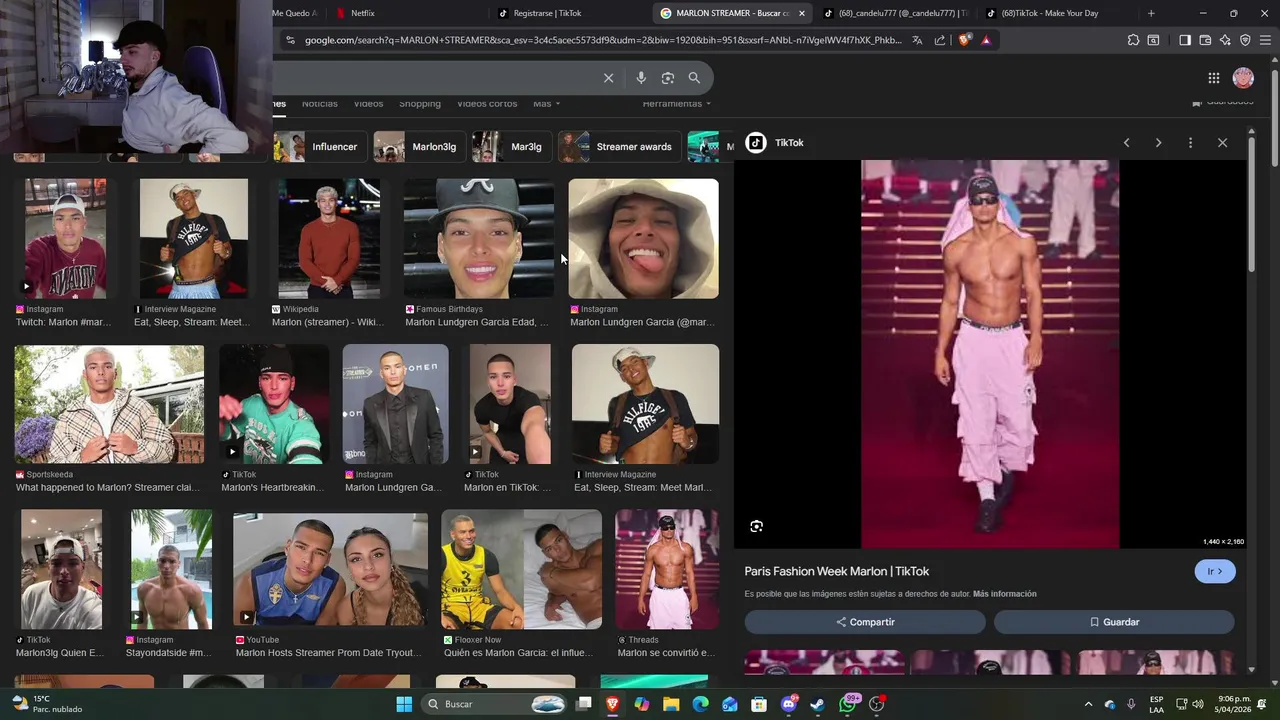The width and height of the screenshot is (1280, 720).
Task: Open Brave Wallet icon
Action: click(1205, 40)
